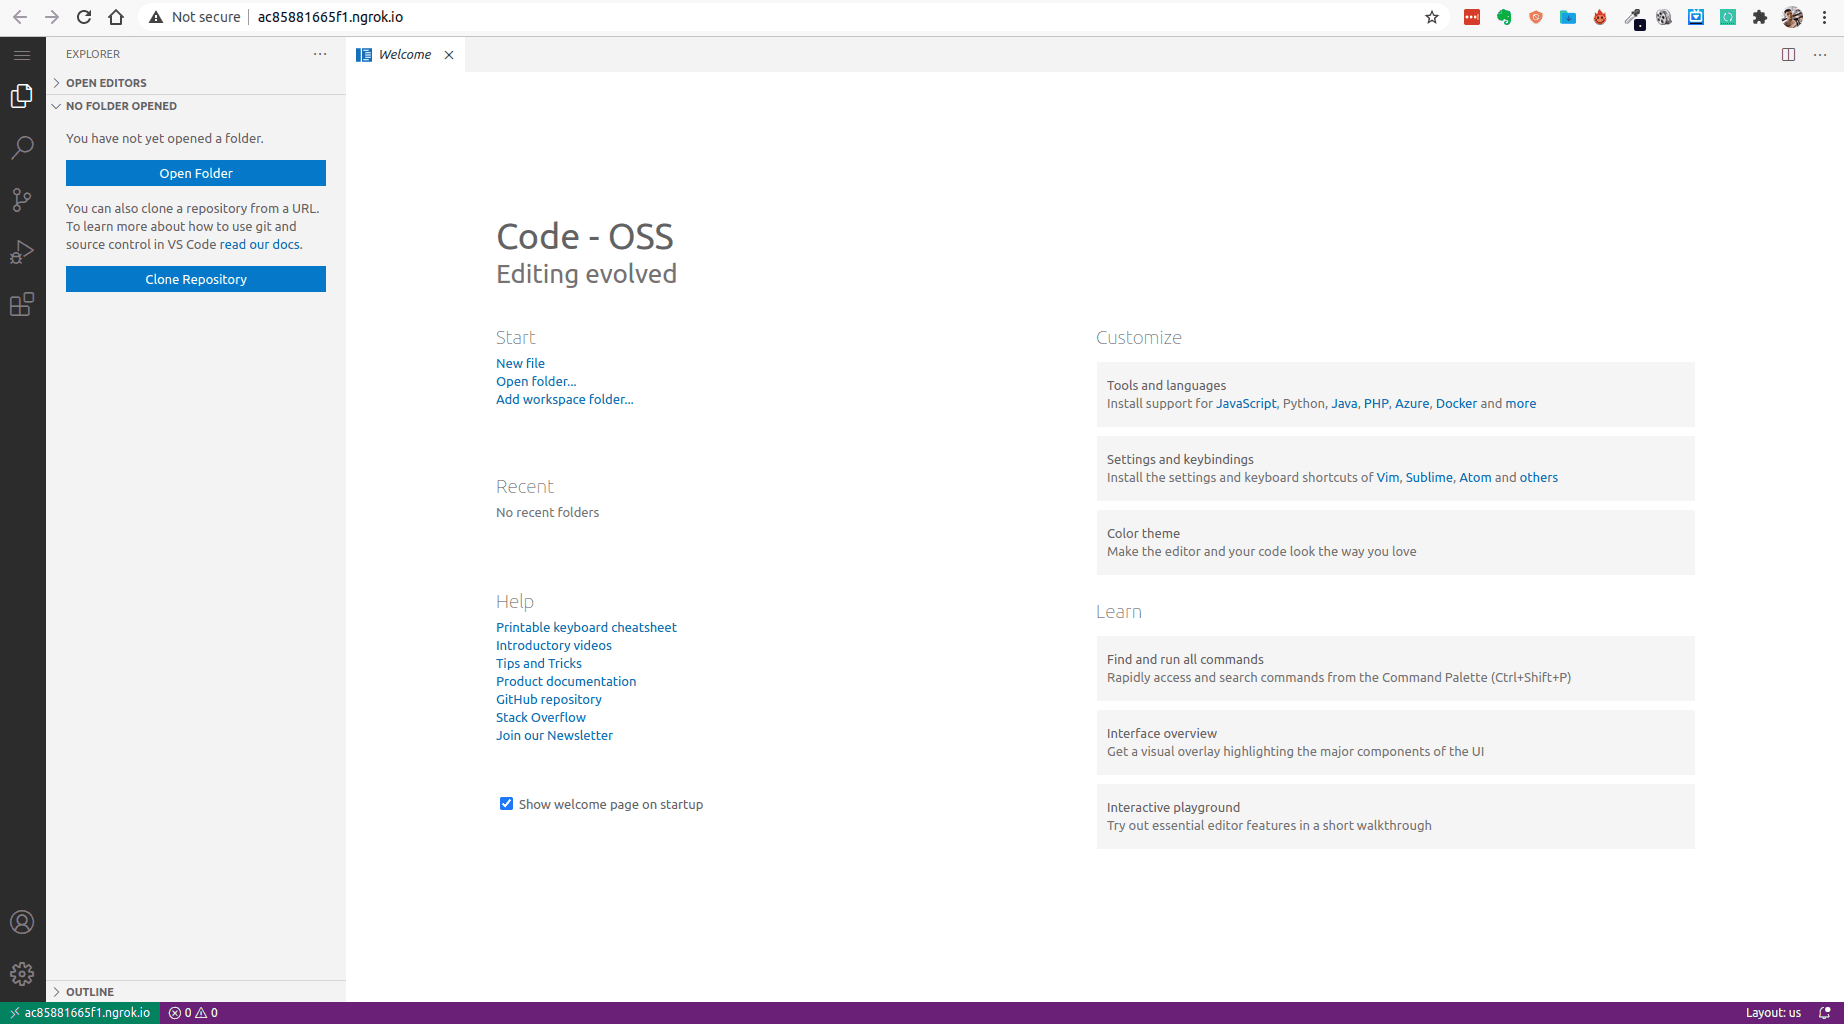
Task: Open the editor More Actions menu
Action: [x=1820, y=55]
